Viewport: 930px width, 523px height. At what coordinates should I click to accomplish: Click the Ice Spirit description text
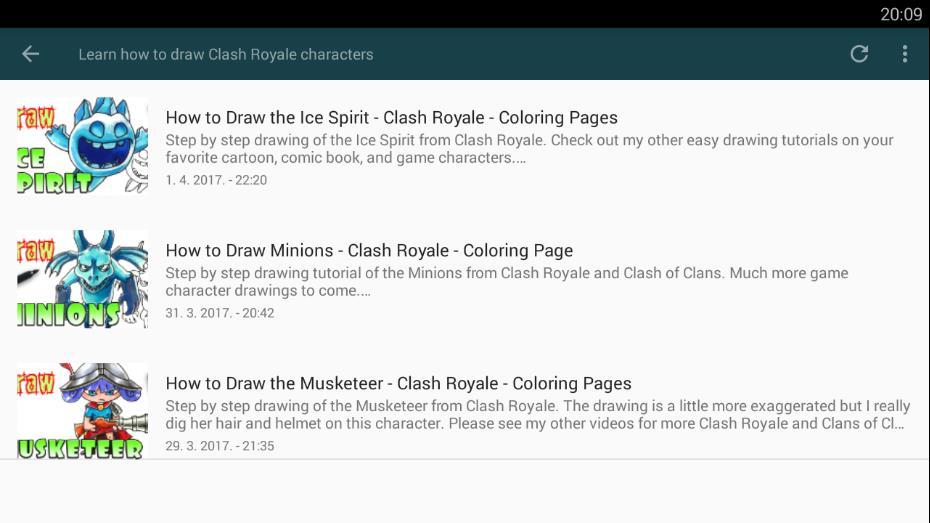click(x=529, y=149)
